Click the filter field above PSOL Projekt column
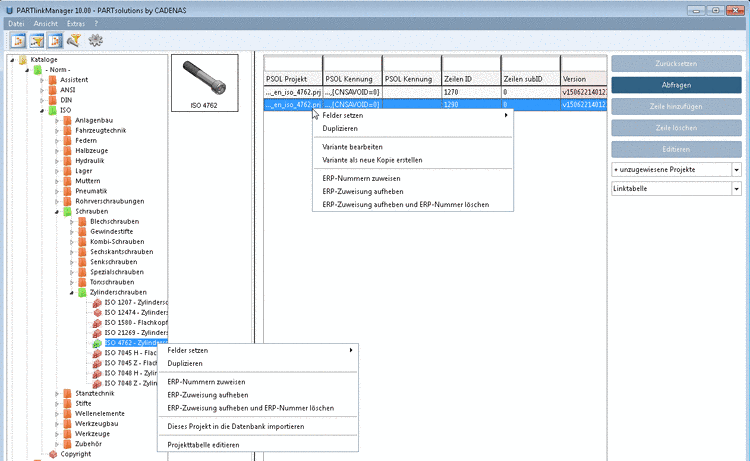The width and height of the screenshot is (750, 461). pyautogui.click(x=293, y=63)
